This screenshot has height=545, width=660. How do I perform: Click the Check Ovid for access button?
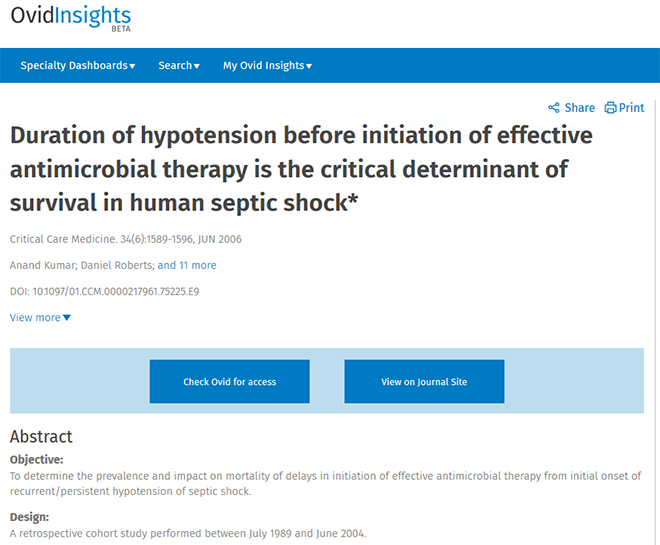tap(230, 381)
